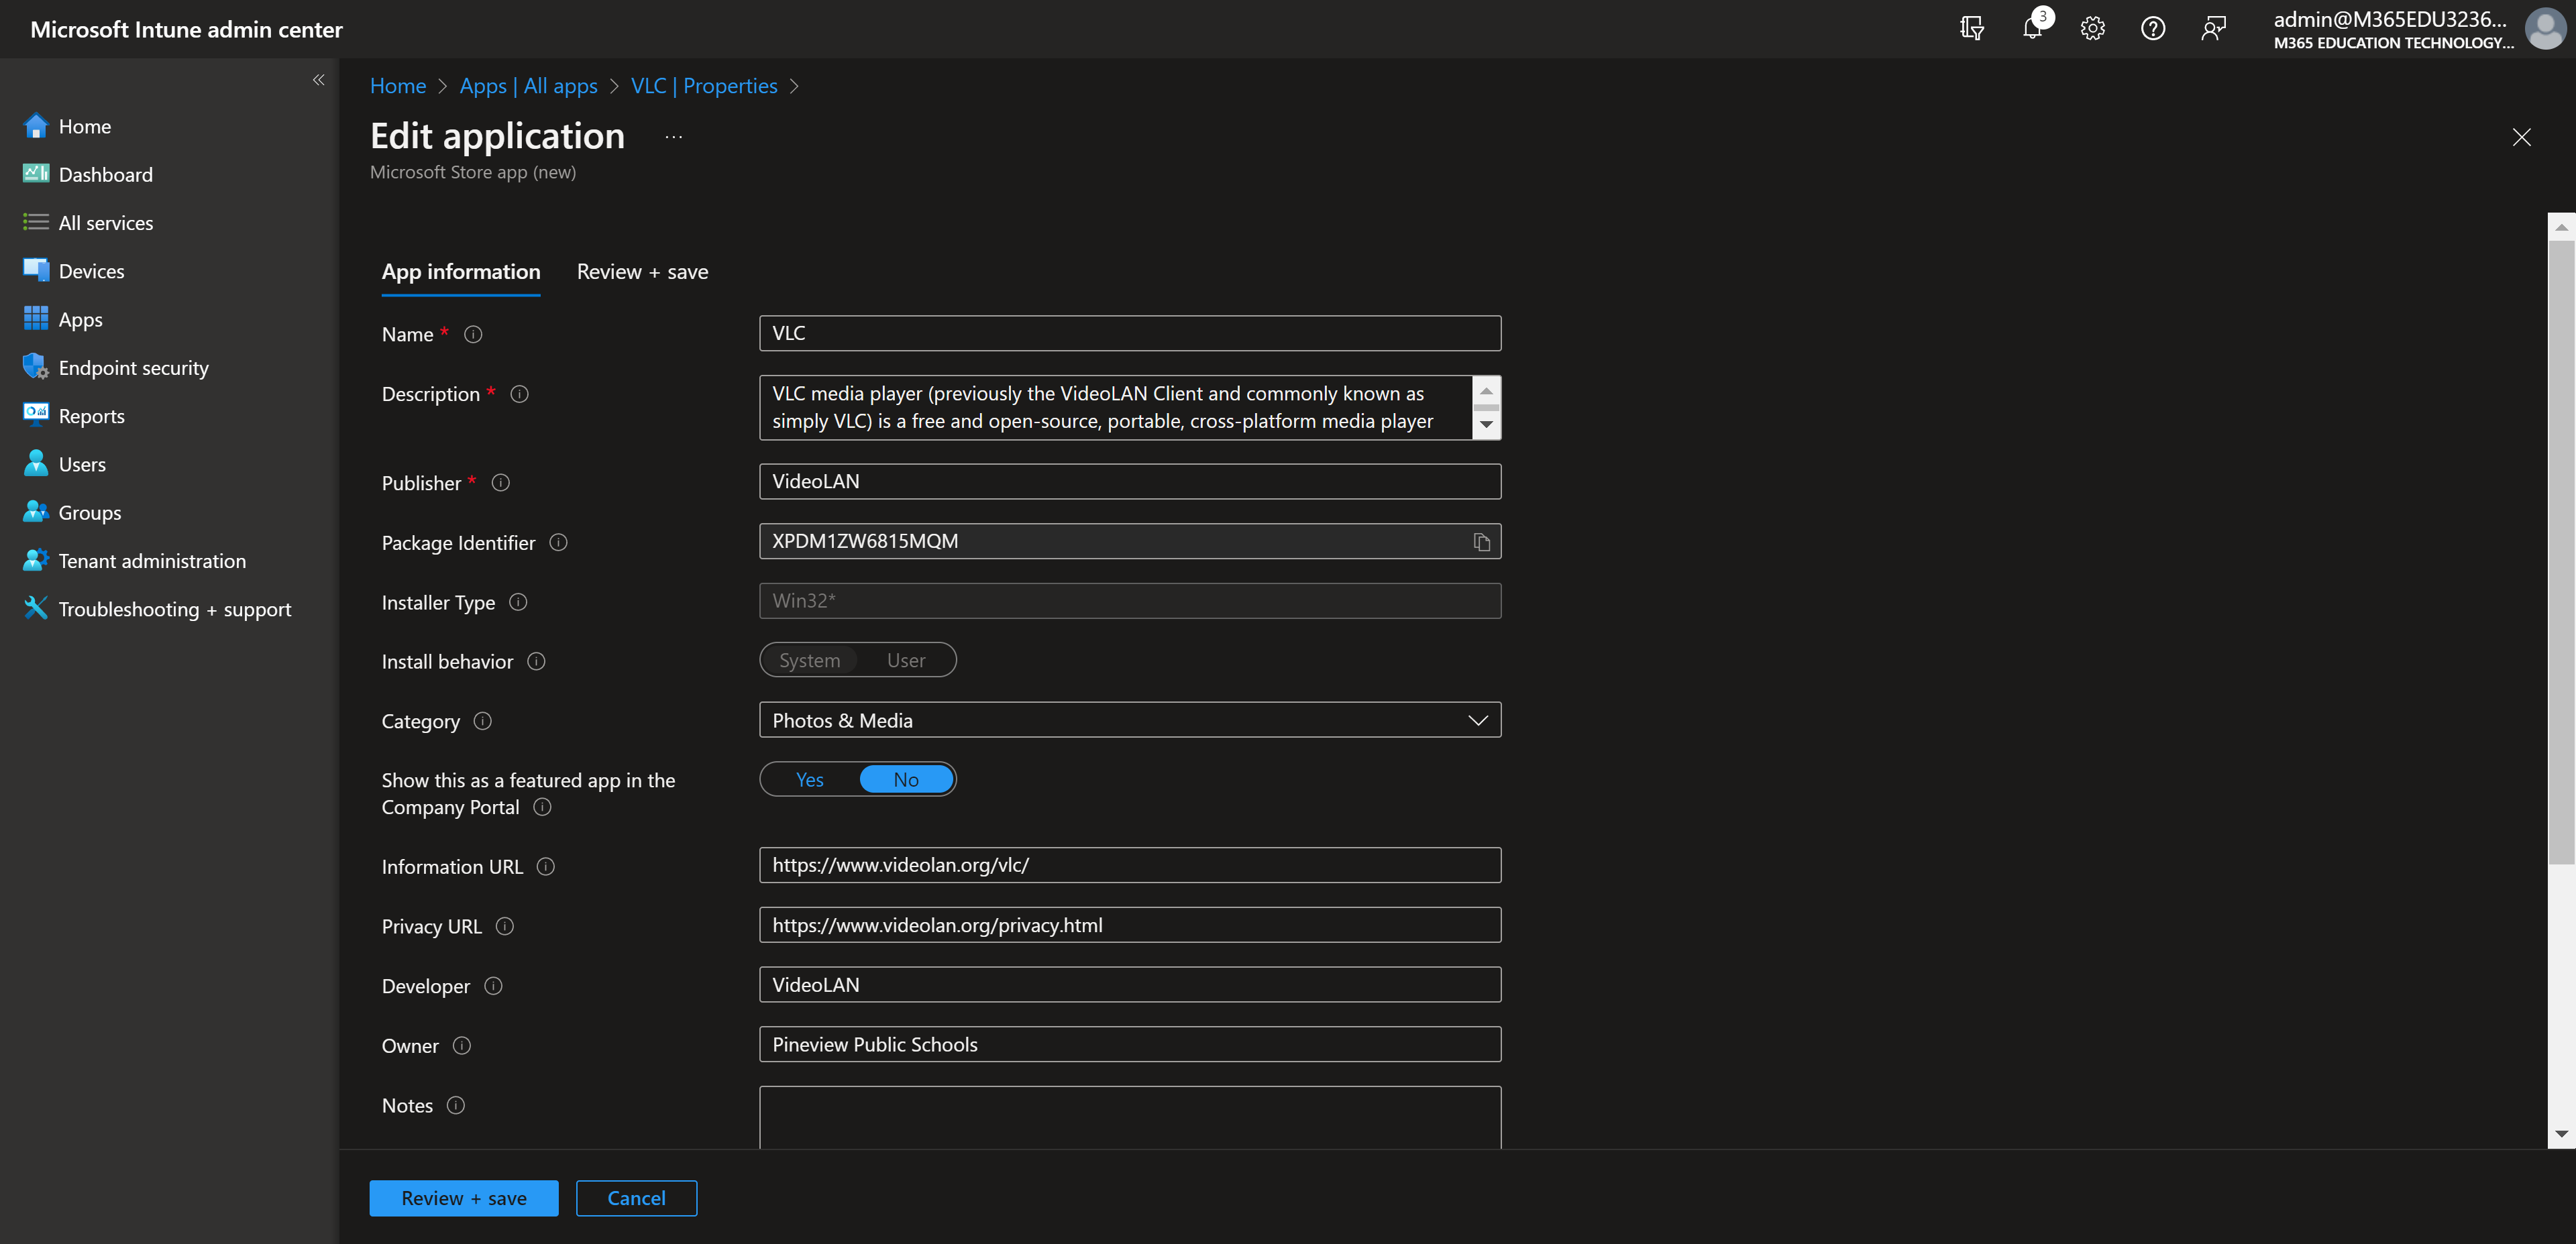Open the account avatar menu

coord(2545,28)
